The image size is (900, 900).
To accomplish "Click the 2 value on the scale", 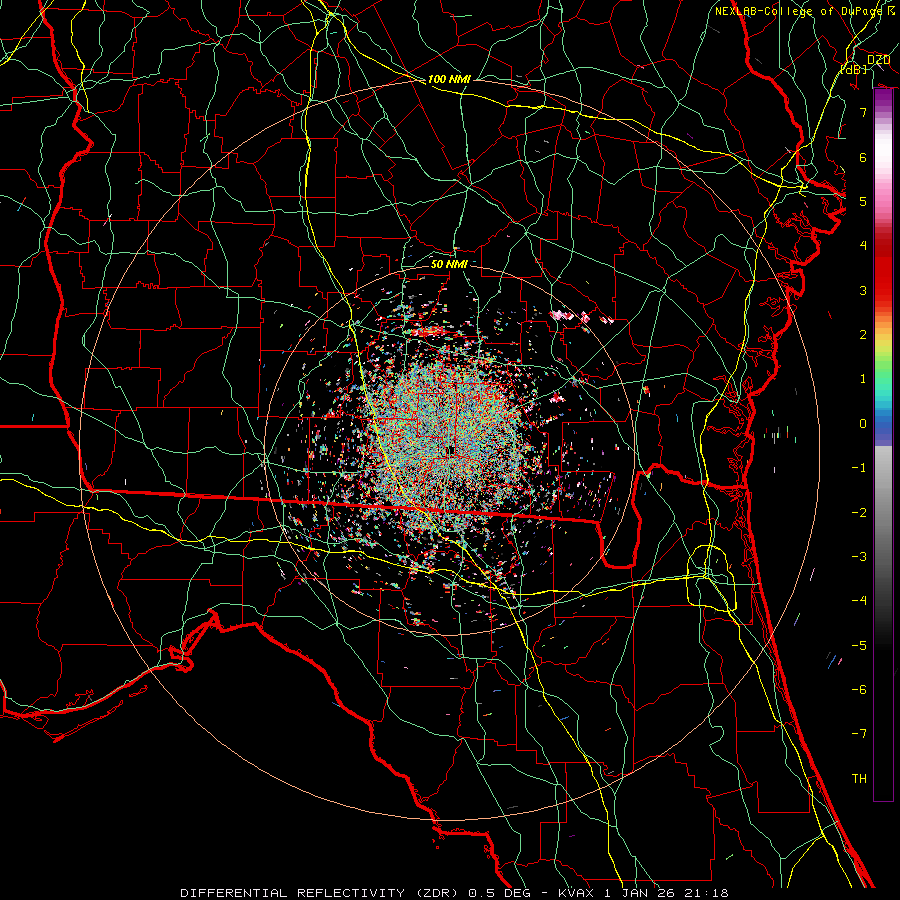I will [x=863, y=334].
